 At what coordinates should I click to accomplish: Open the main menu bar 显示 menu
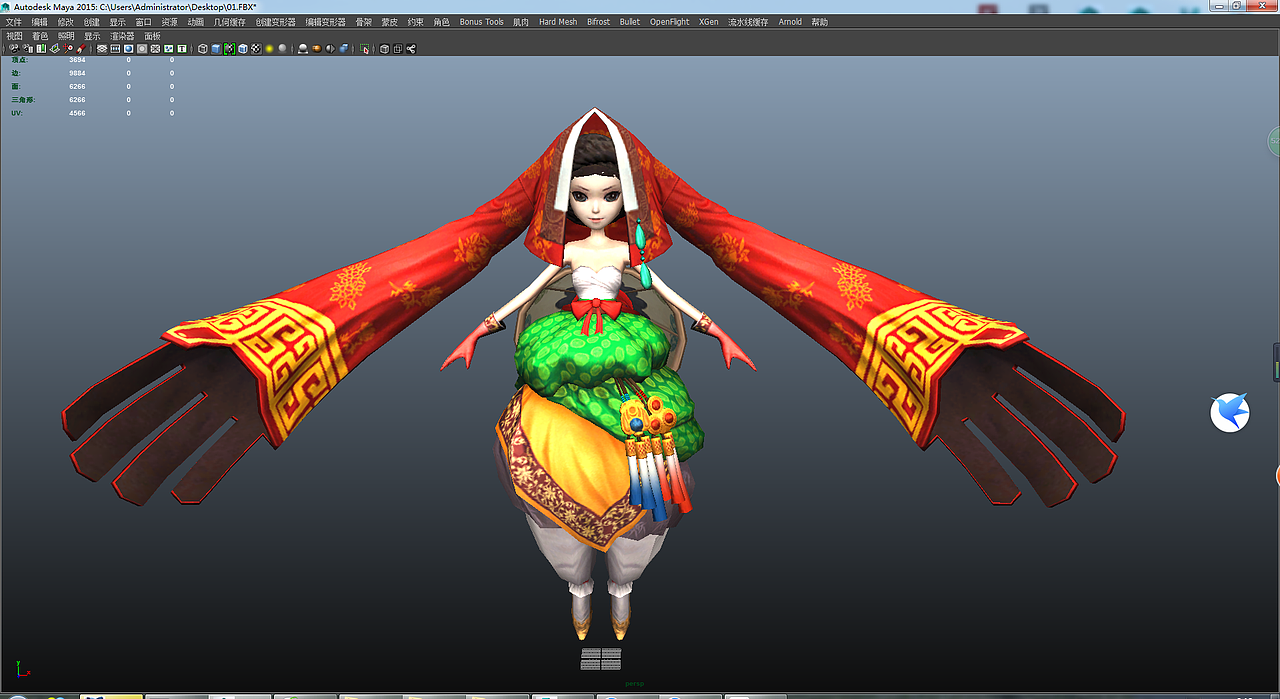click(x=118, y=22)
